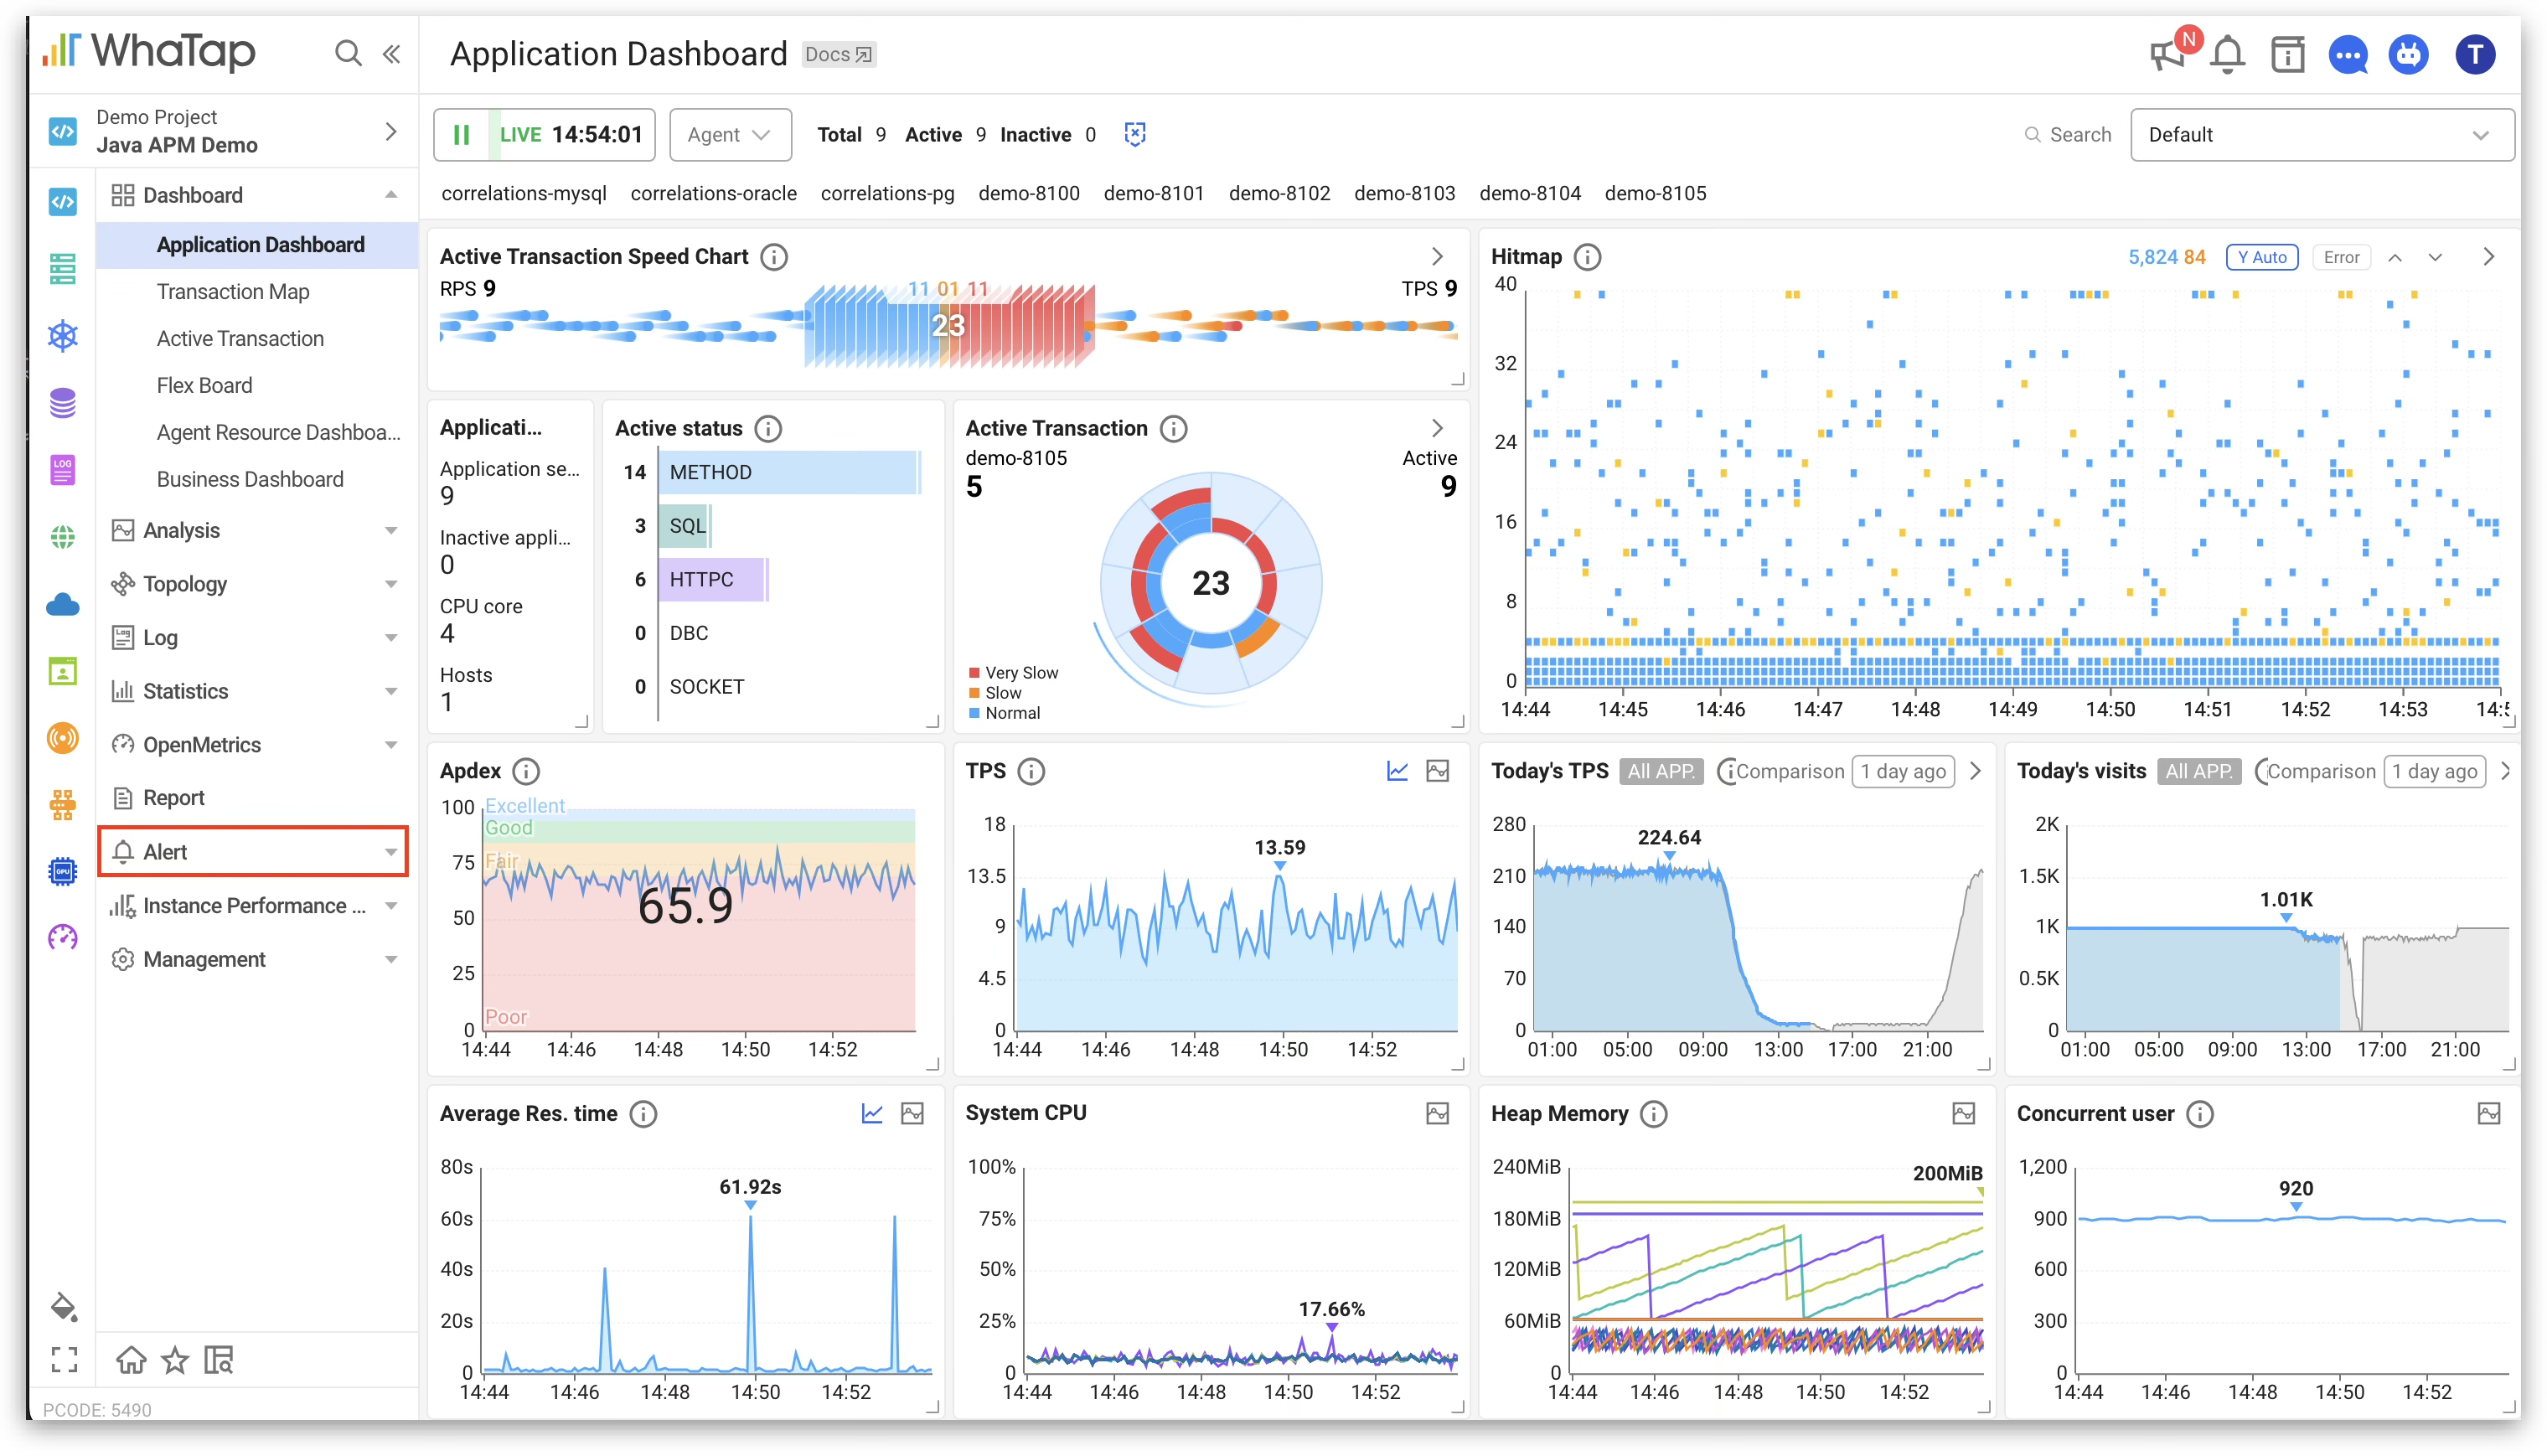This screenshot has width=2547, height=1456.
Task: Click the search magnifier icon in sidebar header
Action: [347, 53]
